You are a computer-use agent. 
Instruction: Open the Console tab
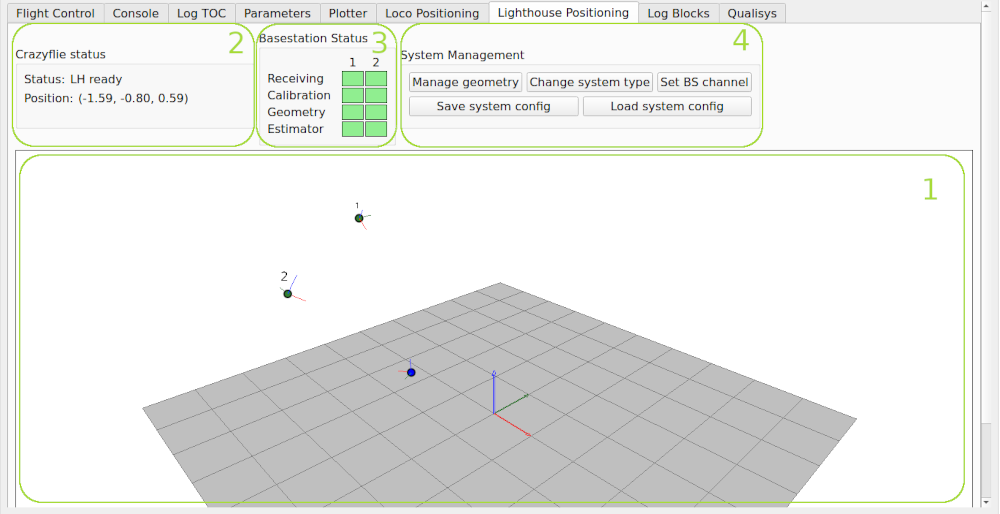click(135, 13)
